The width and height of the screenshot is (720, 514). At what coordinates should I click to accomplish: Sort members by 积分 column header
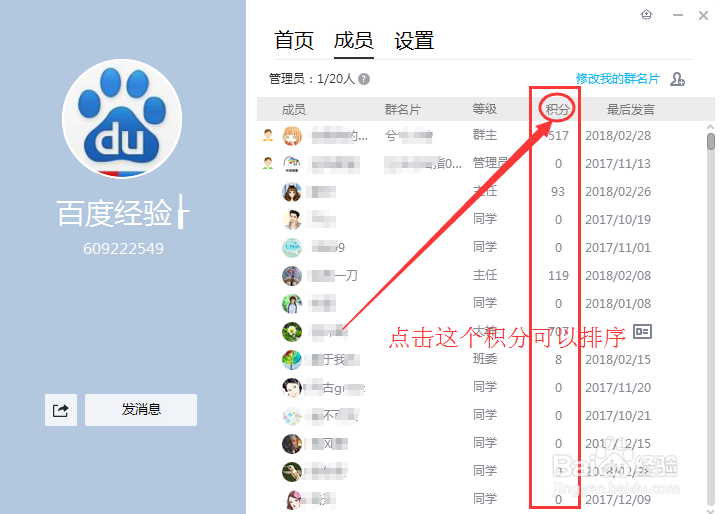(557, 109)
